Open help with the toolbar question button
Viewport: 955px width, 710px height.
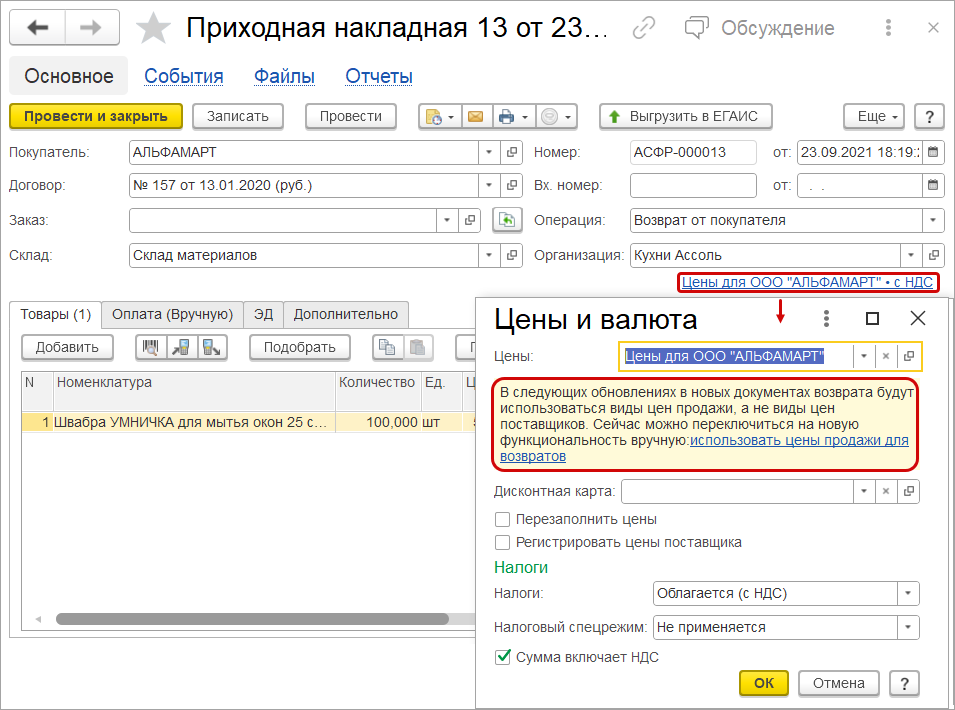point(929,116)
